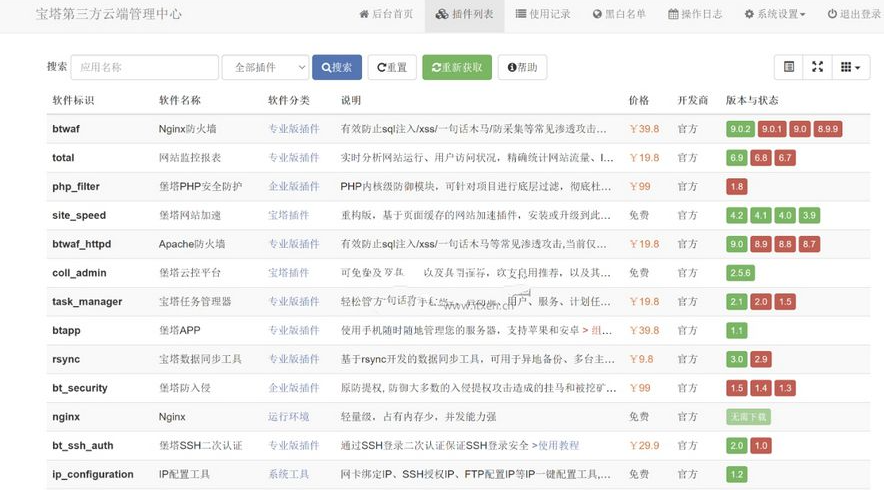Click the Apache防火墙 name cell
The height and width of the screenshot is (490, 884).
point(192,244)
